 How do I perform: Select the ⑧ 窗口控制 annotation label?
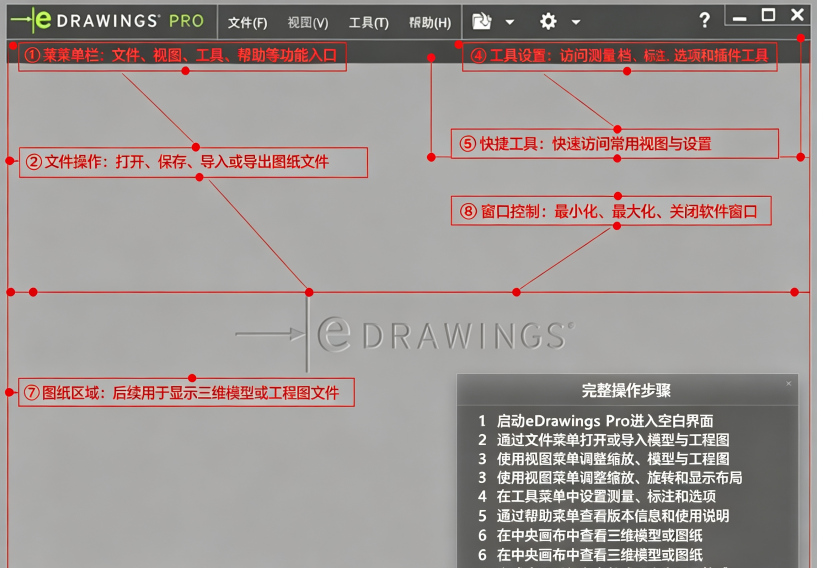611,211
